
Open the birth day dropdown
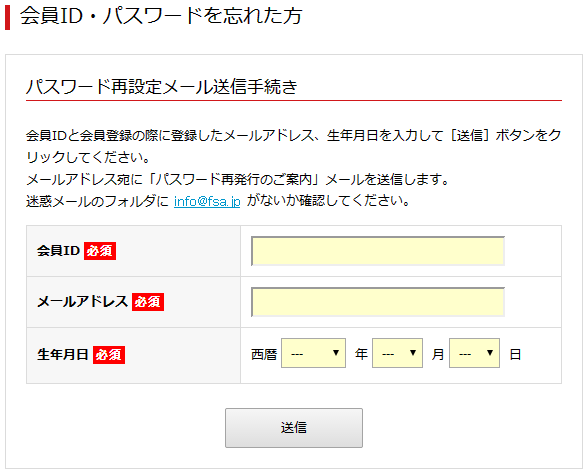[x=474, y=353]
